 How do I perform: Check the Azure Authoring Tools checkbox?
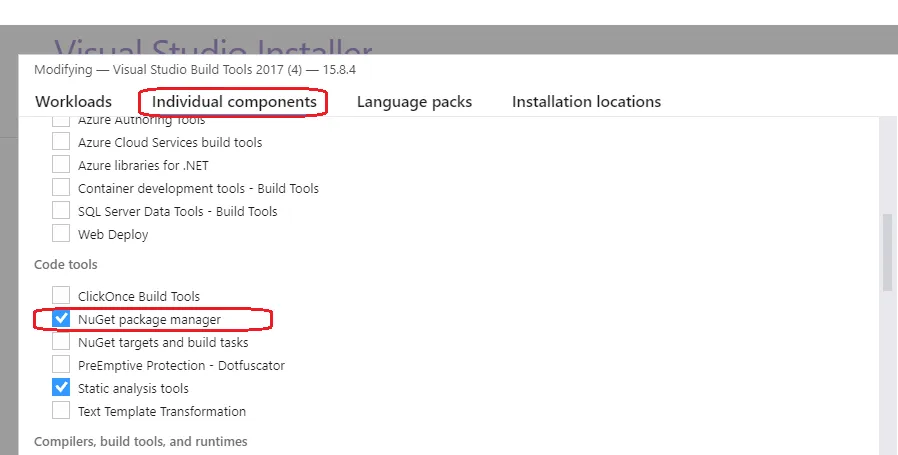[x=61, y=121]
